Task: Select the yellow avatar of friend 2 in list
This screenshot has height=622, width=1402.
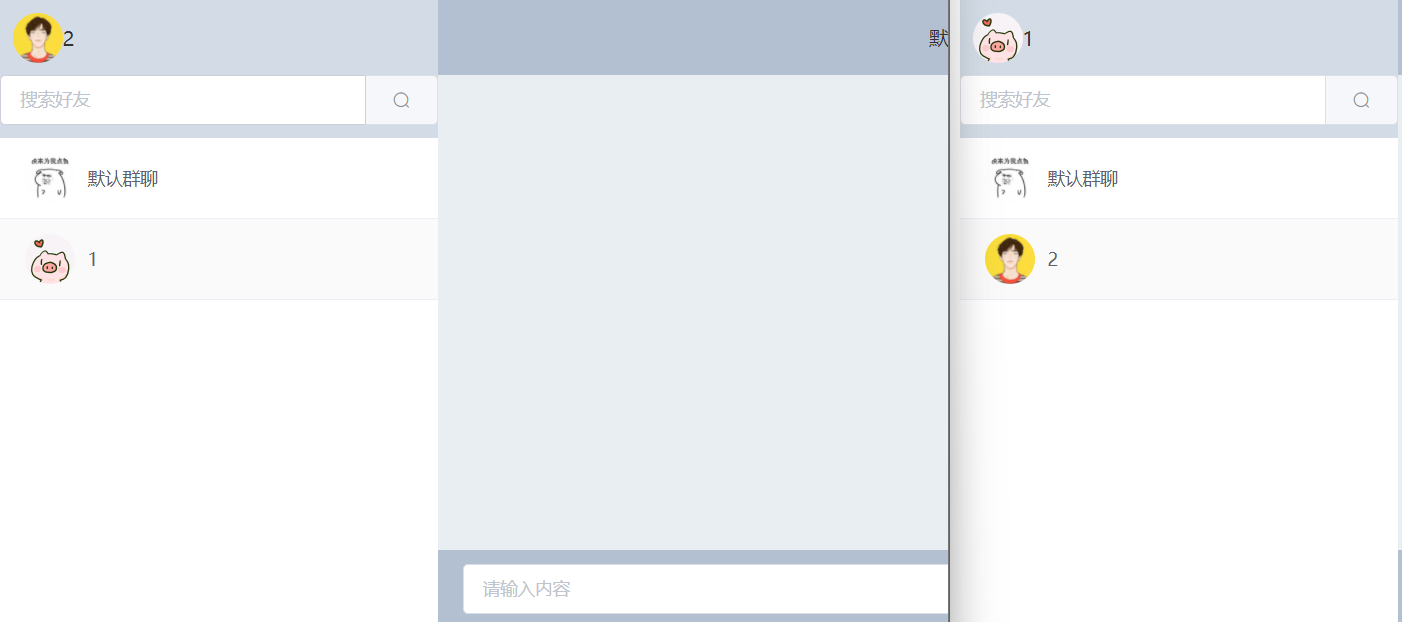Action: pyautogui.click(x=1010, y=259)
